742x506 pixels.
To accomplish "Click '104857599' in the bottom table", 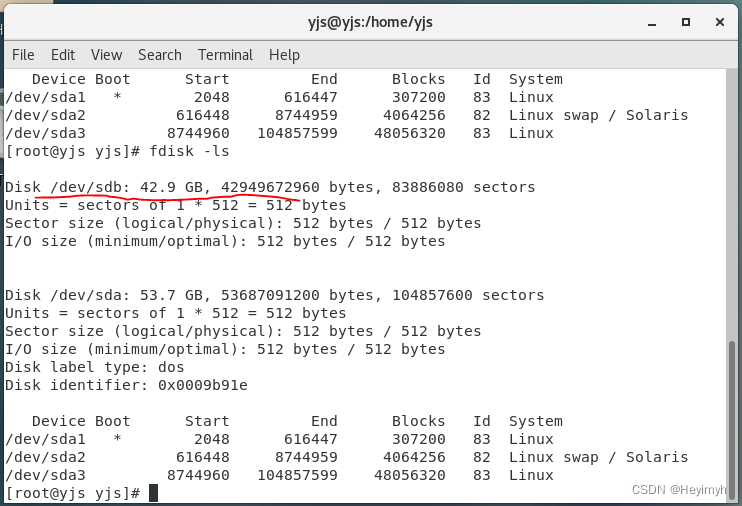I will coord(297,475).
